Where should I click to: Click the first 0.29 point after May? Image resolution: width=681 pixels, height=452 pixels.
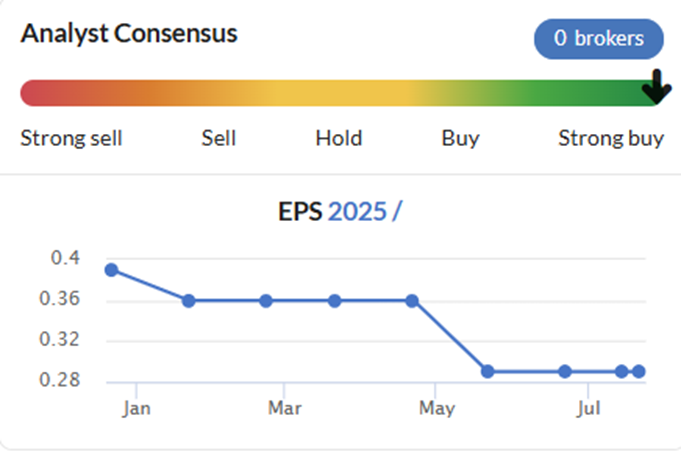point(488,371)
